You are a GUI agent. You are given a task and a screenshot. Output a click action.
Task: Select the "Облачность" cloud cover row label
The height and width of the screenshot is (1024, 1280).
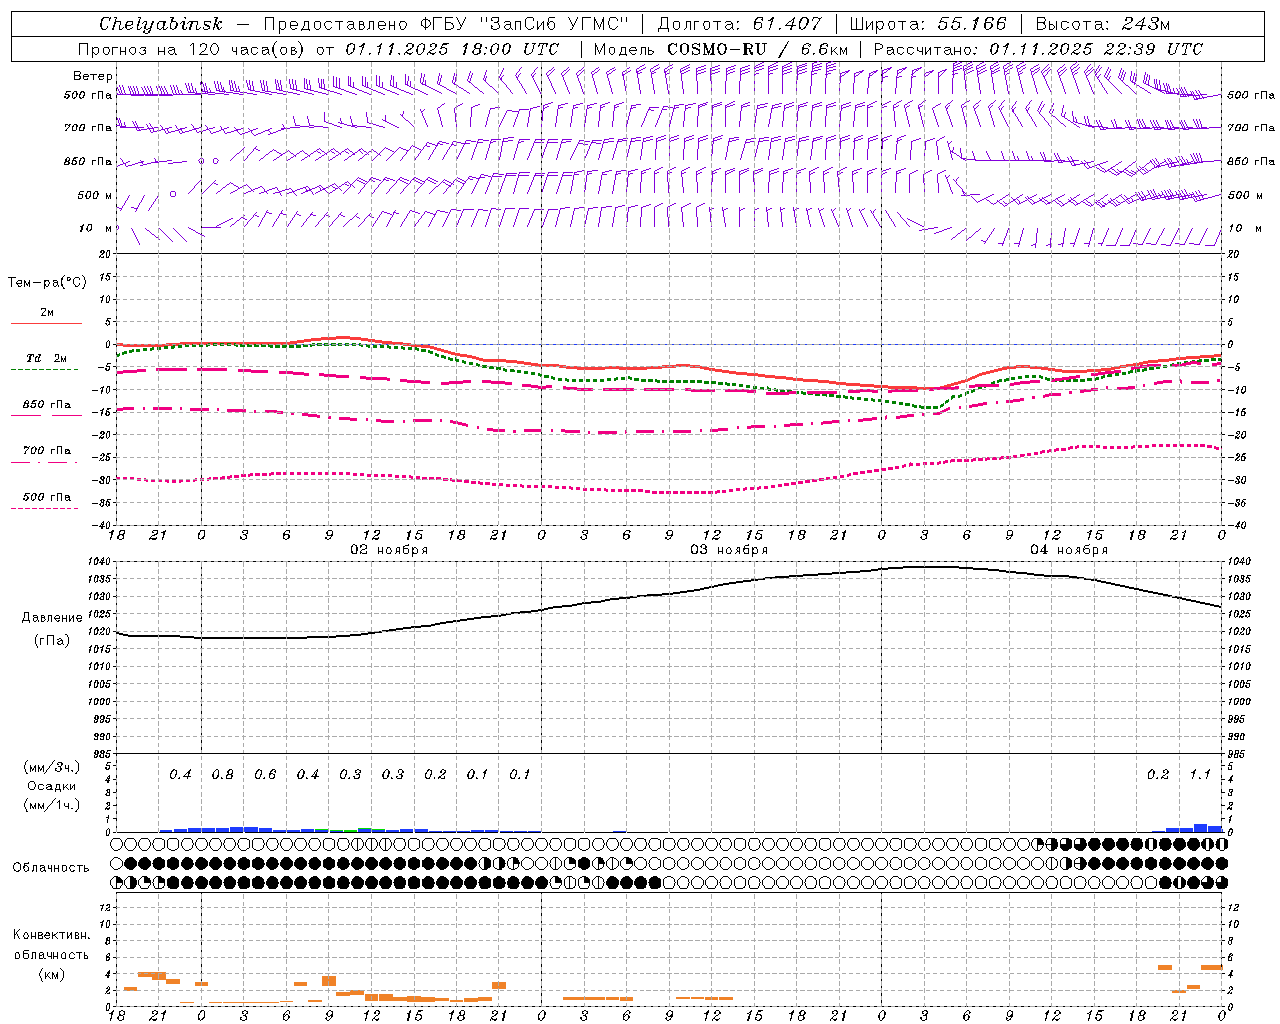[x=51, y=867]
